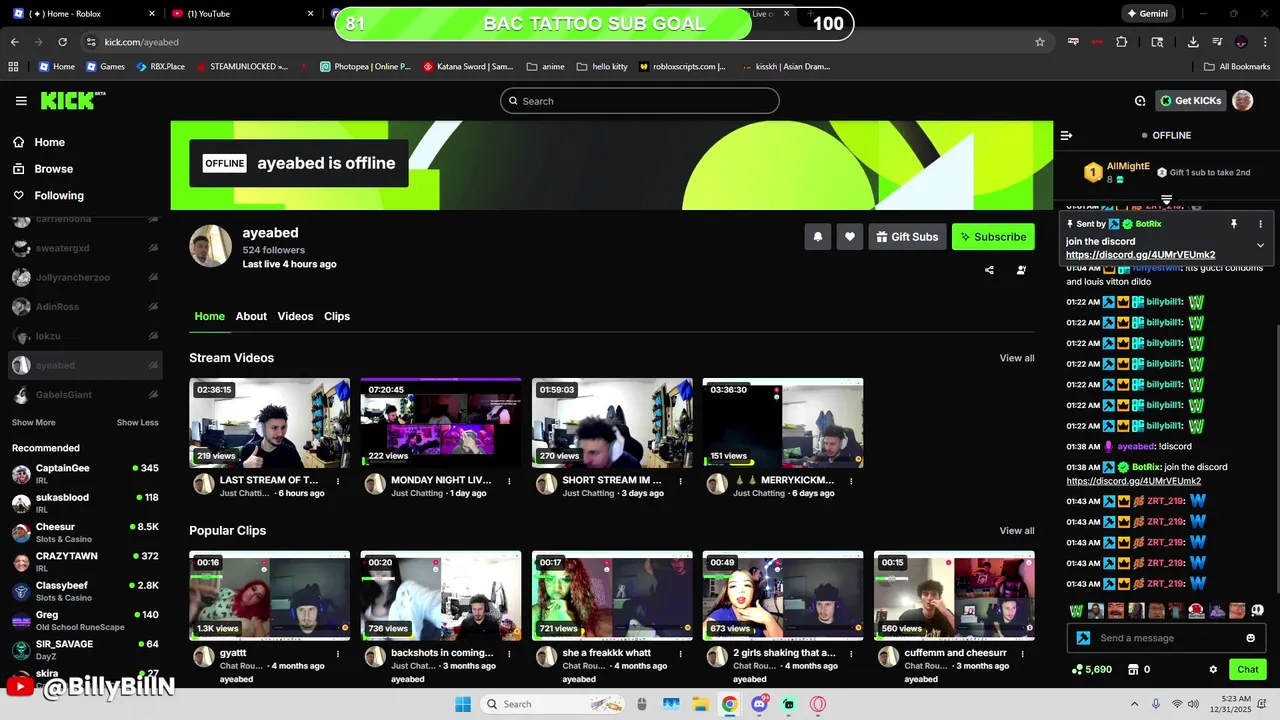Click the 5,690 channel points balance
This screenshot has width=1280, height=720.
pos(1092,670)
